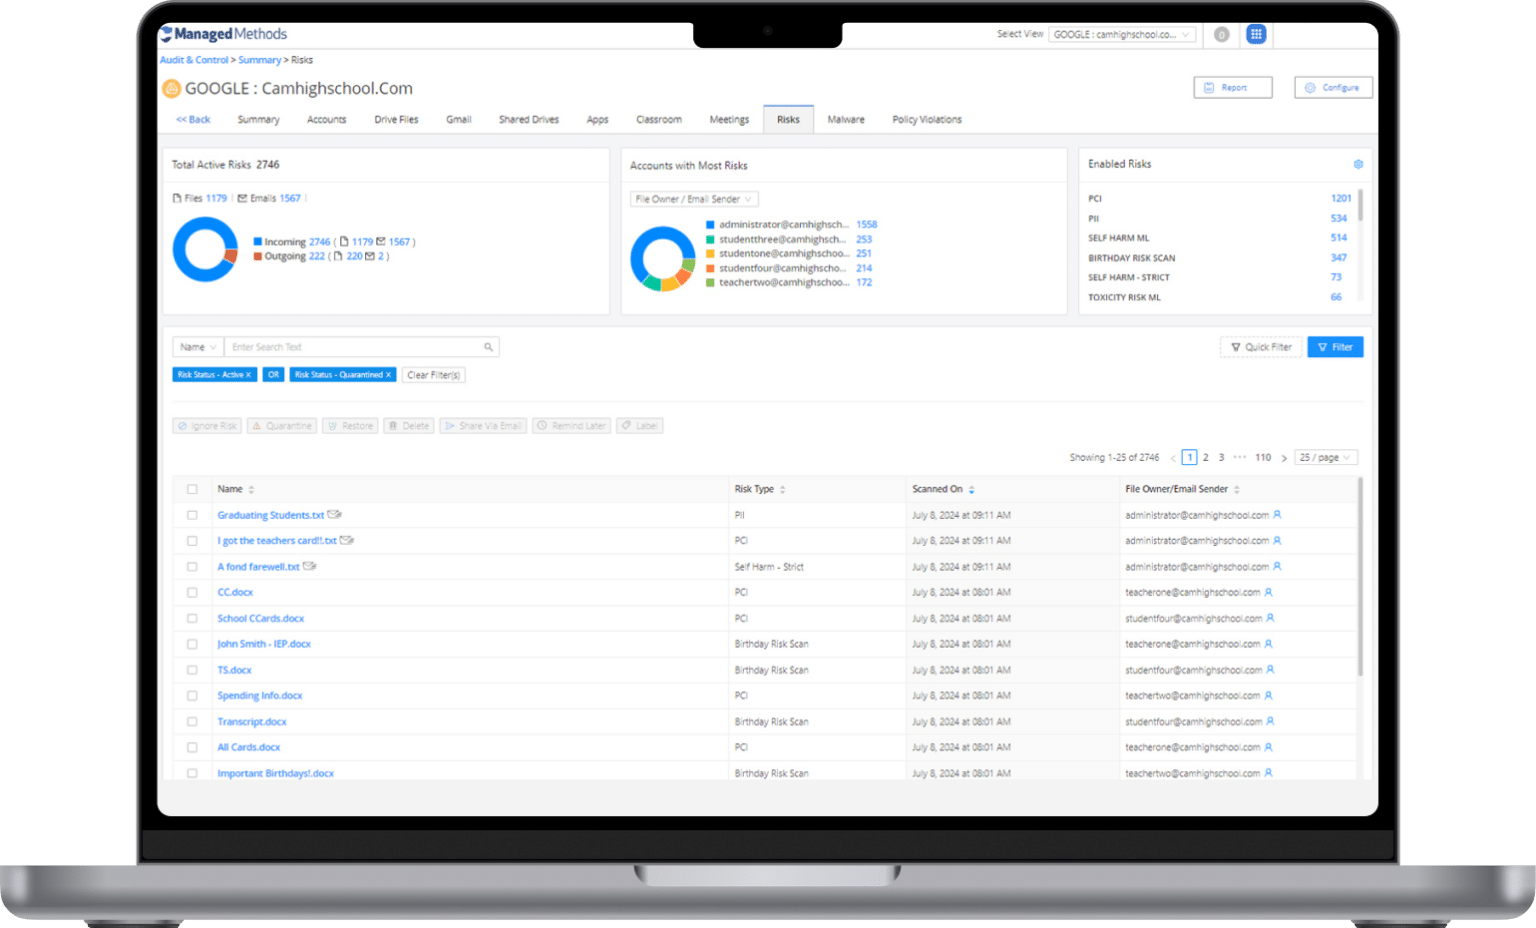Click user icon in TS.docx row
1536x928 pixels.
click(x=1270, y=670)
